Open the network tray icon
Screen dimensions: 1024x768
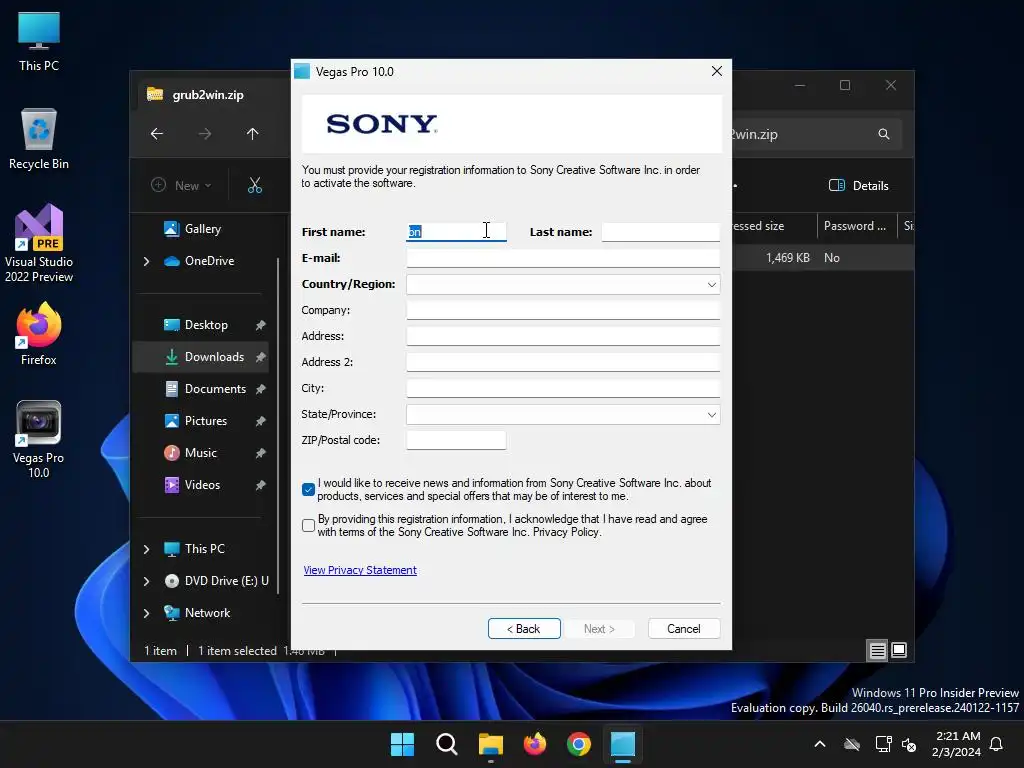(x=883, y=744)
